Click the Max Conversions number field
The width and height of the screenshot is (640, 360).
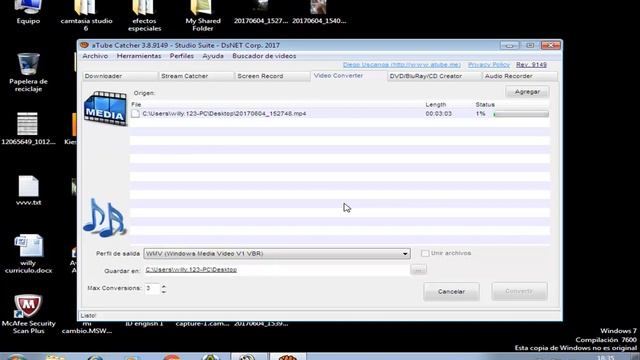[152, 288]
